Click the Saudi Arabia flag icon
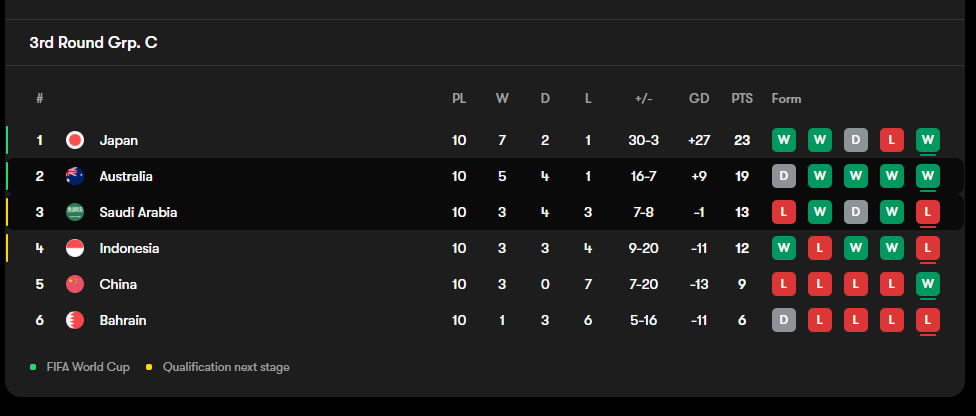 click(x=75, y=212)
